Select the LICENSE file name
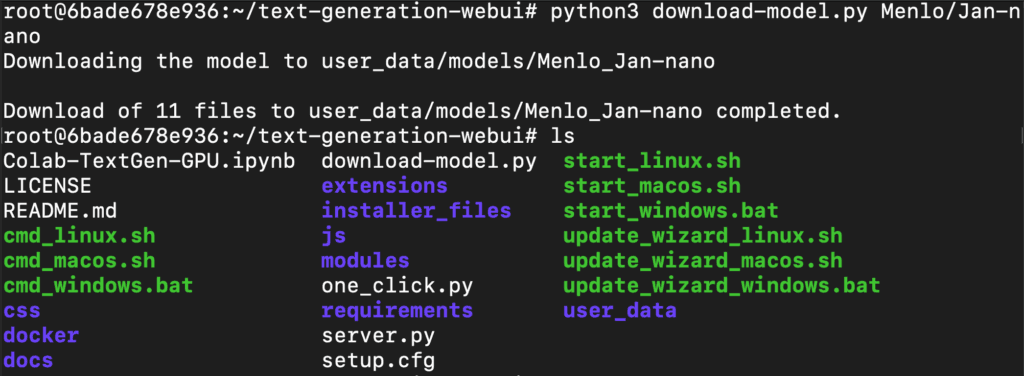The image size is (1024, 376). (47, 186)
